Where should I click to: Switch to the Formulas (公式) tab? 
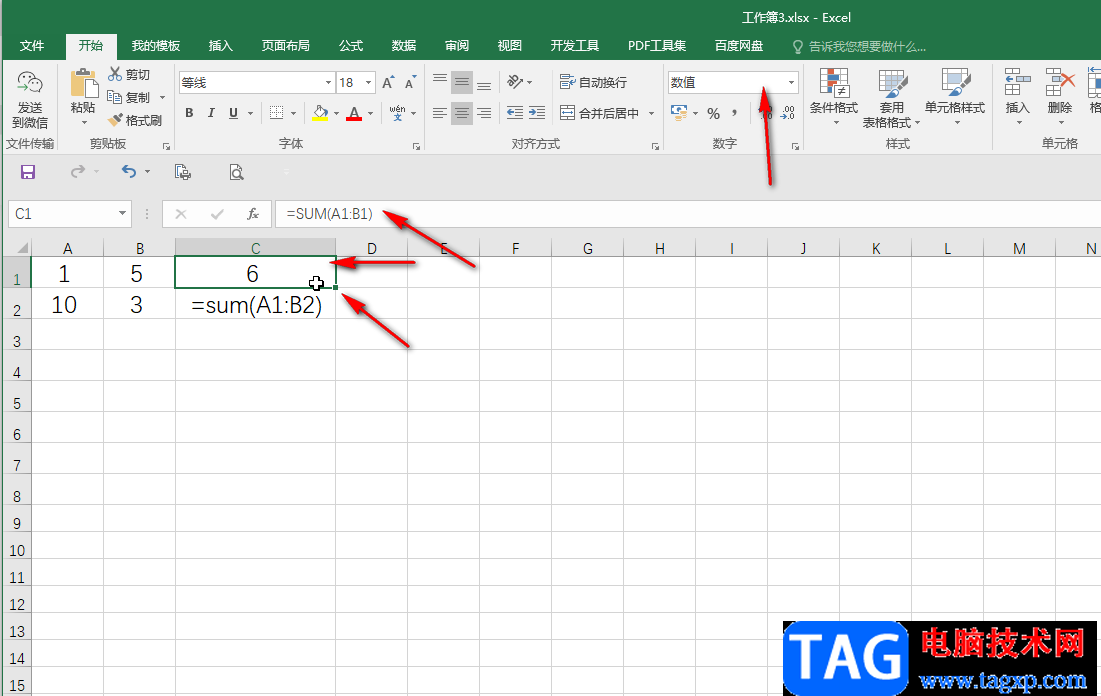(350, 46)
